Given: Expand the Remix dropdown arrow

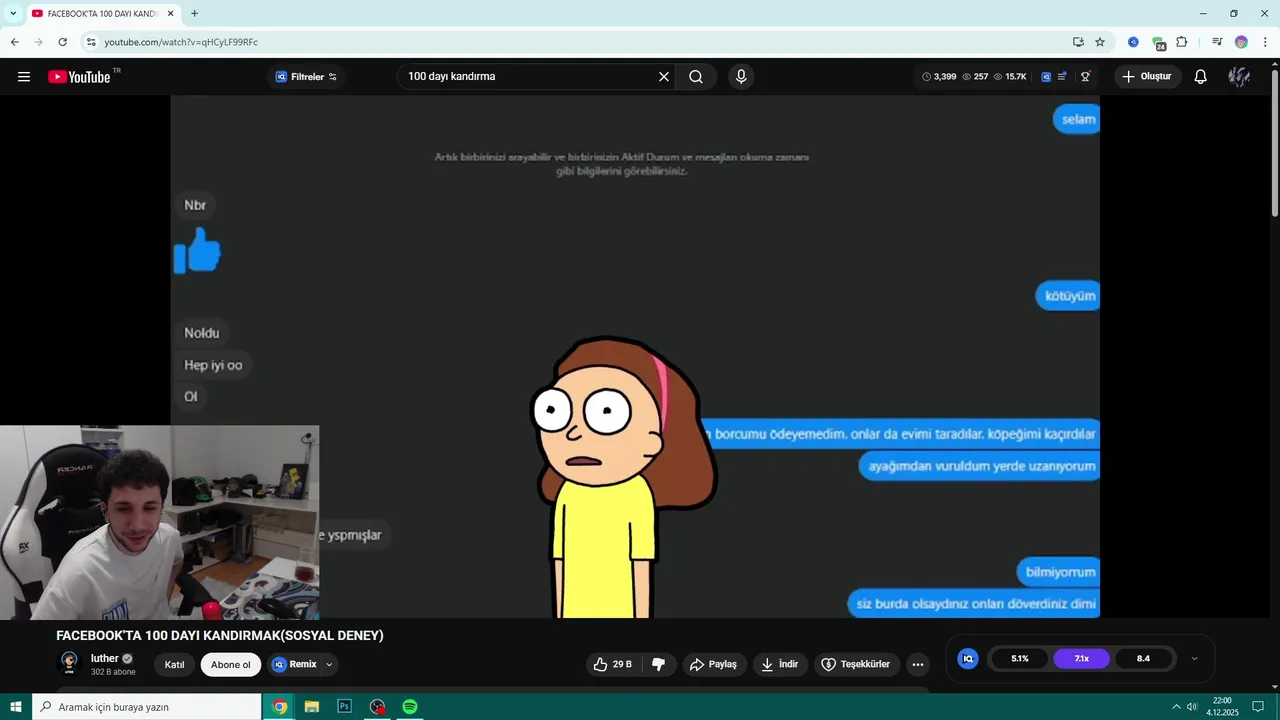Looking at the screenshot, I should 329,664.
